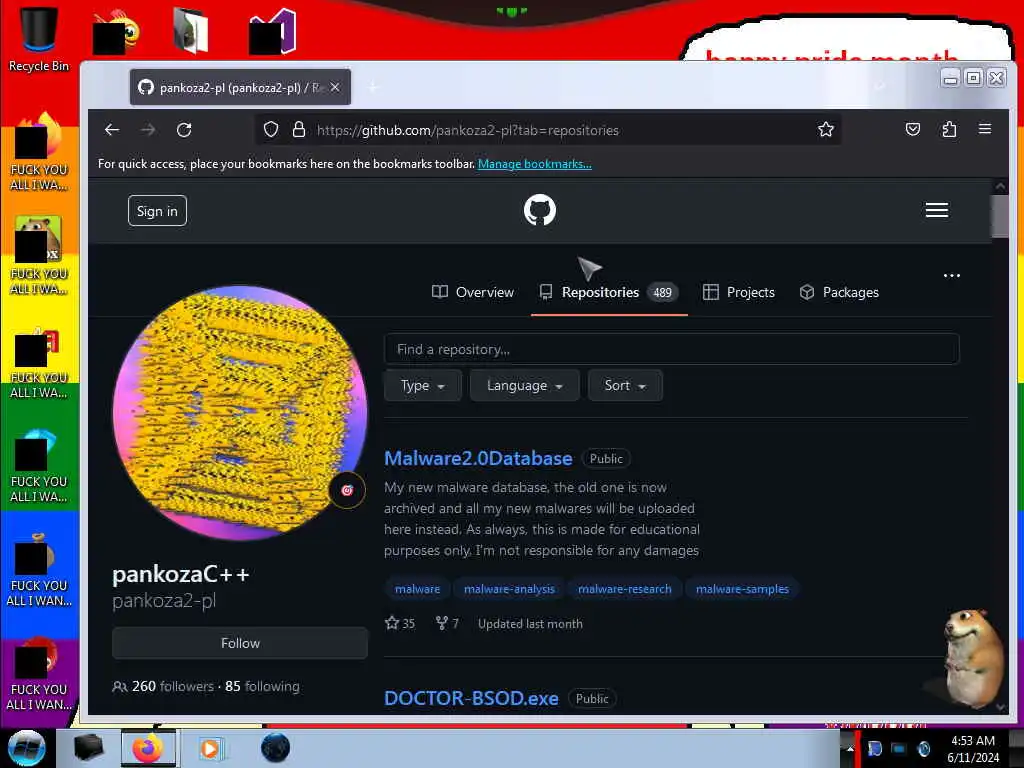Image resolution: width=1024 pixels, height=768 pixels.
Task: Open the Pocket save icon
Action: 912,129
